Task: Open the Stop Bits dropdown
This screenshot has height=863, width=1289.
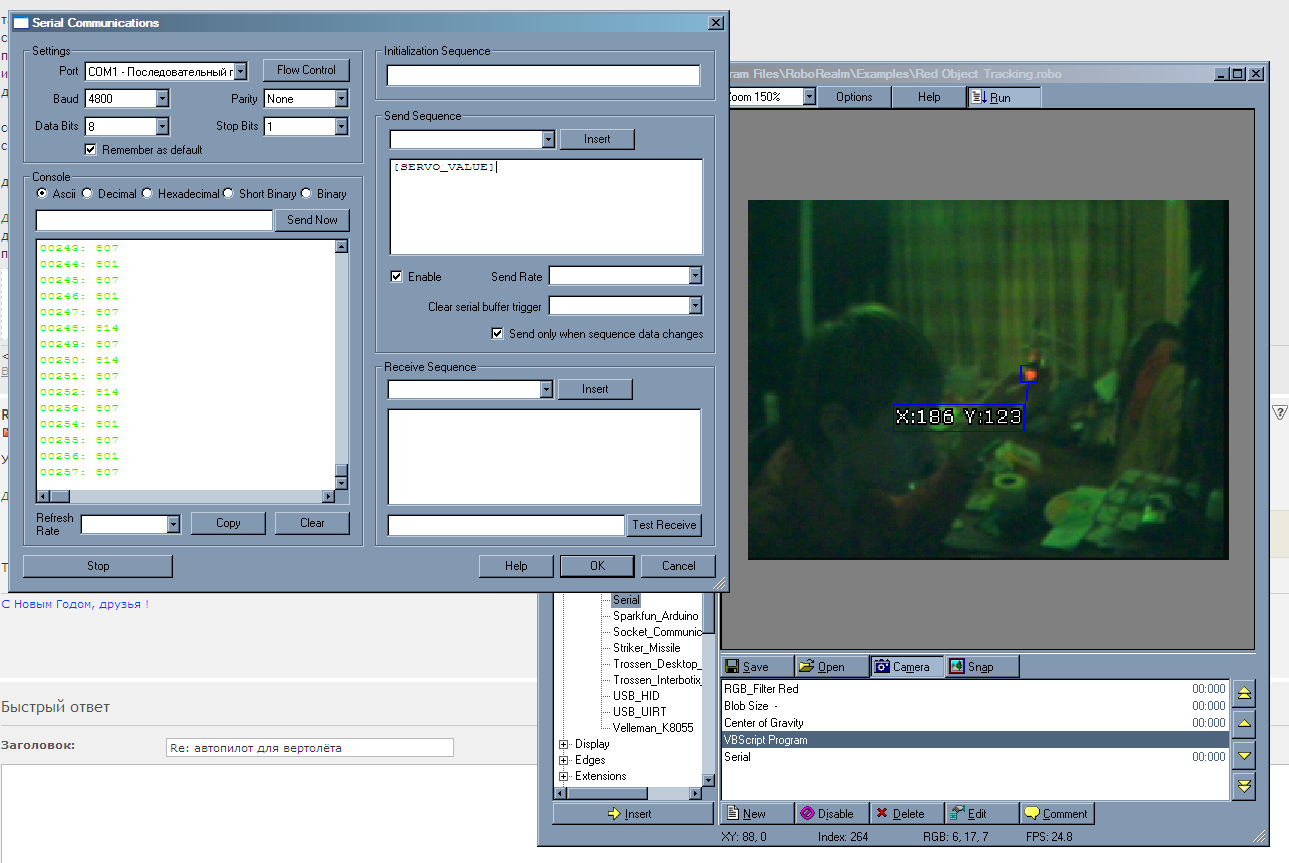Action: pos(341,127)
